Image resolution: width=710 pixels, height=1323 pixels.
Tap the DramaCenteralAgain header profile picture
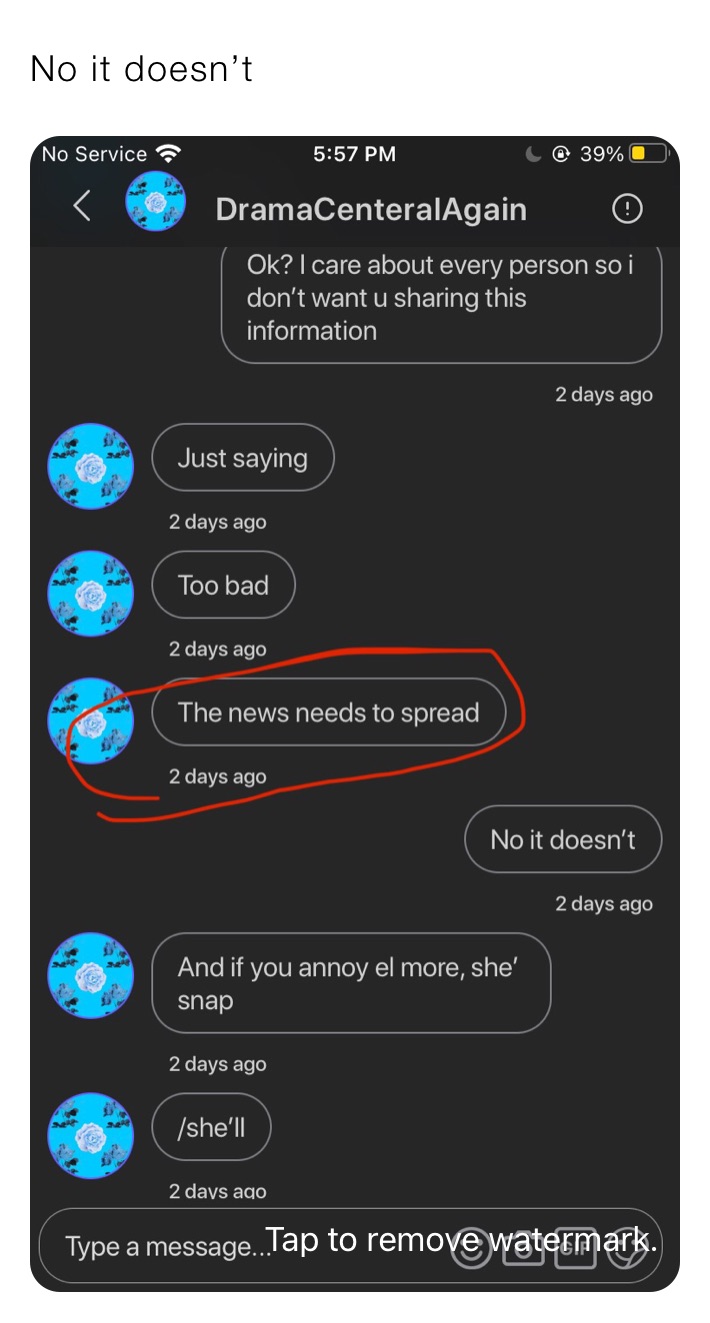[x=155, y=202]
